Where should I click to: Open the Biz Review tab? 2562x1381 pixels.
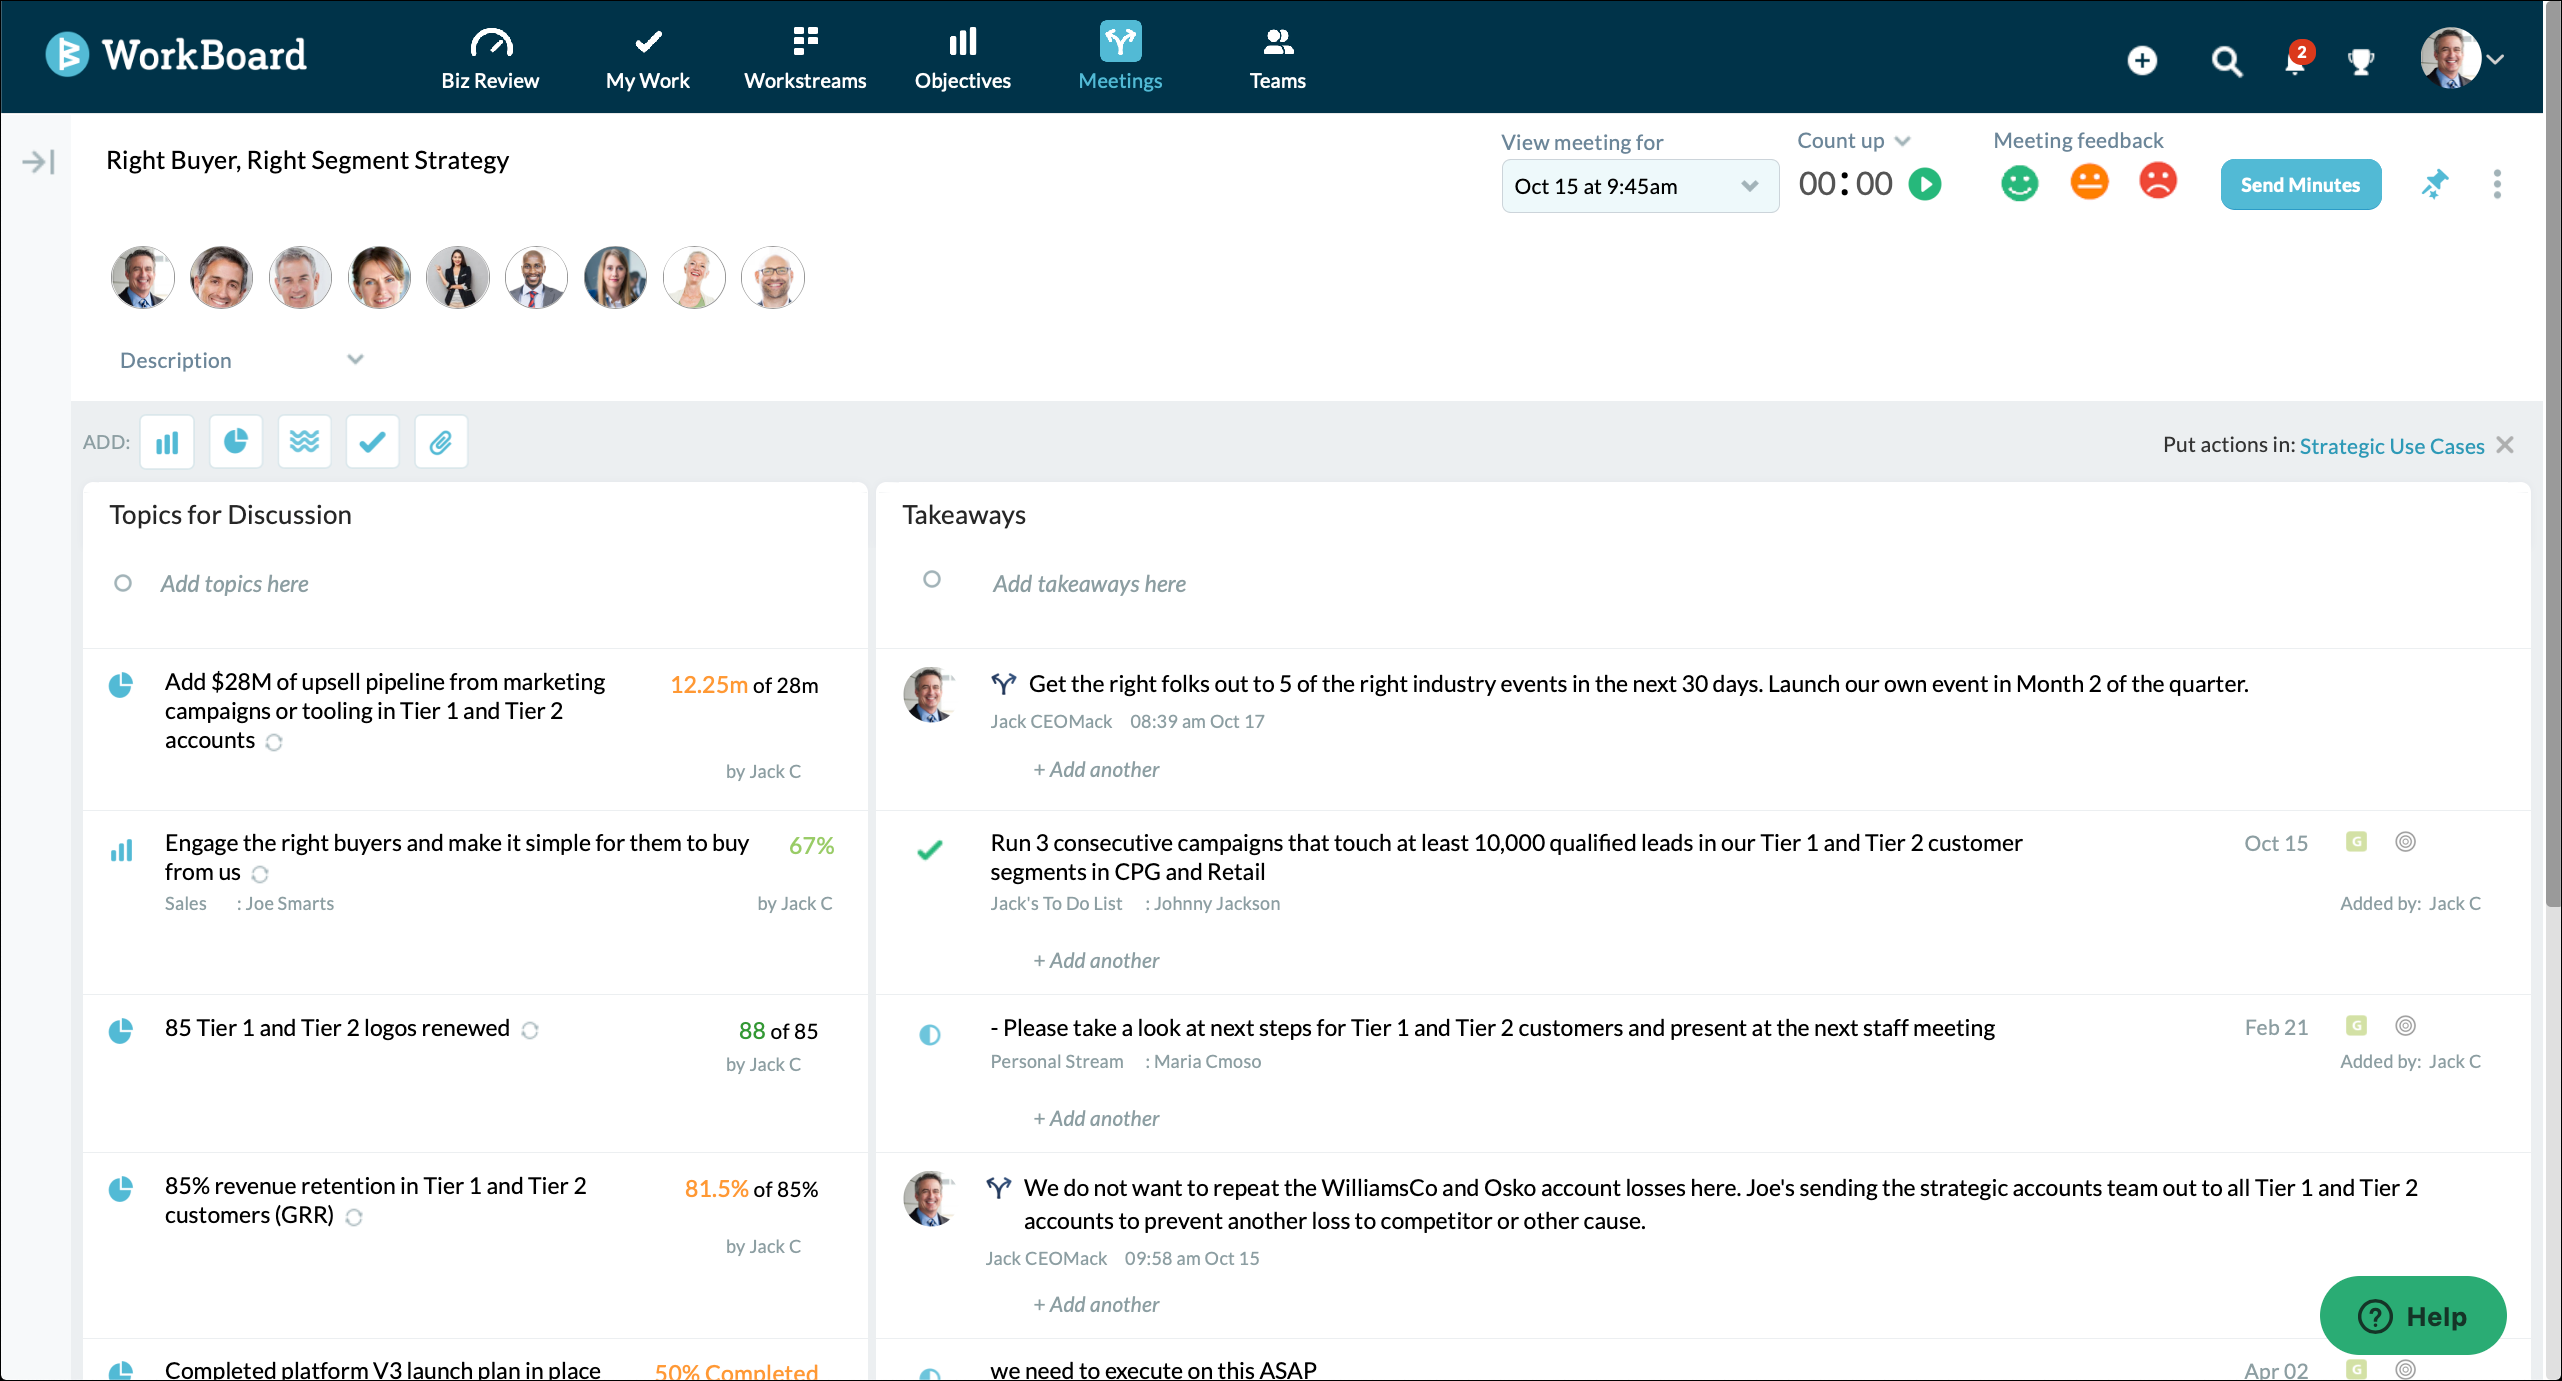pos(490,58)
